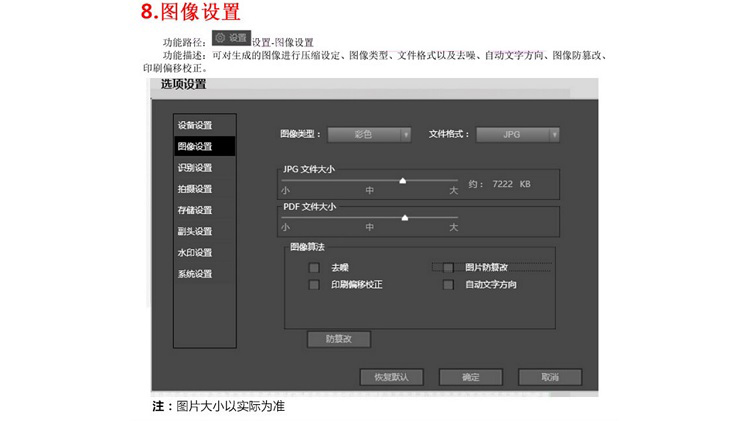Confirm settings with 确定 button
This screenshot has height=421, width=750.
coord(471,377)
